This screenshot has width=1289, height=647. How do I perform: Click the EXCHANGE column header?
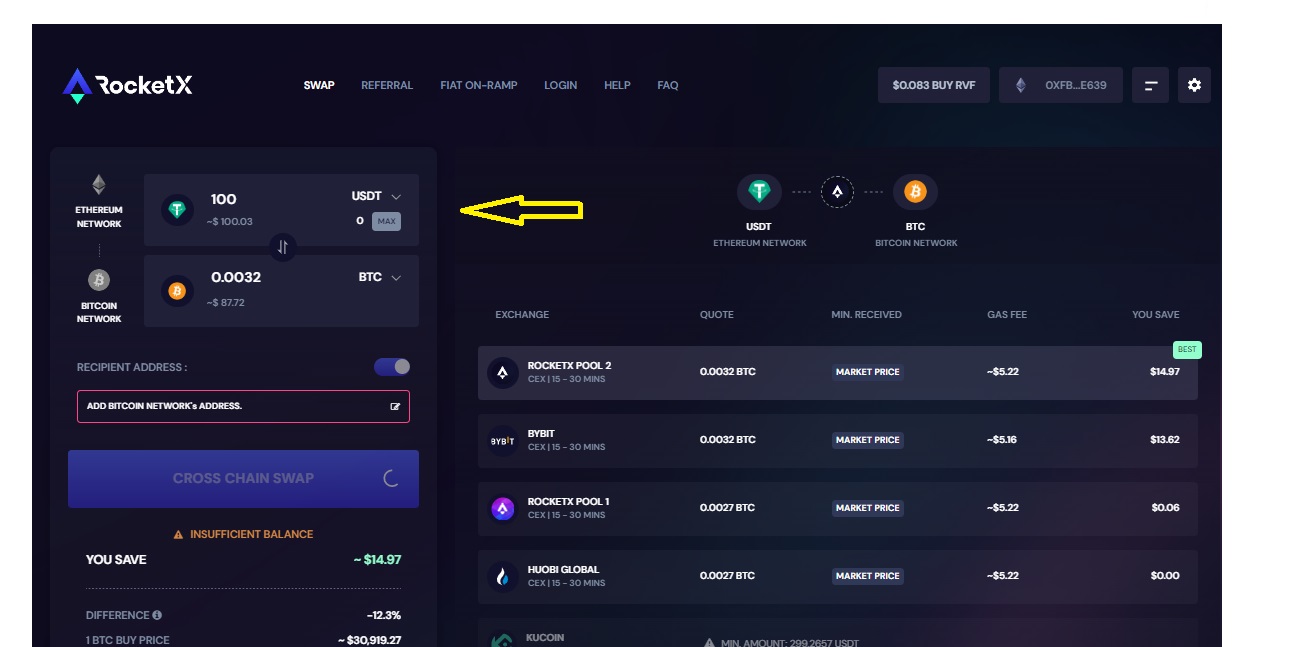[x=522, y=315]
